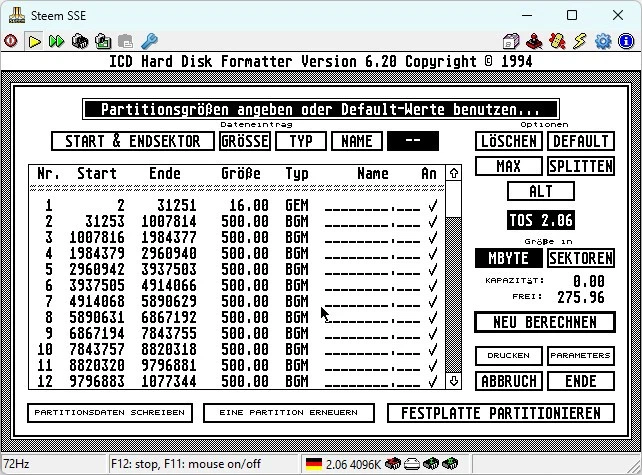Switch to TYP data entry mode
Image resolution: width=642 pixels, height=475 pixels.
click(x=301, y=141)
